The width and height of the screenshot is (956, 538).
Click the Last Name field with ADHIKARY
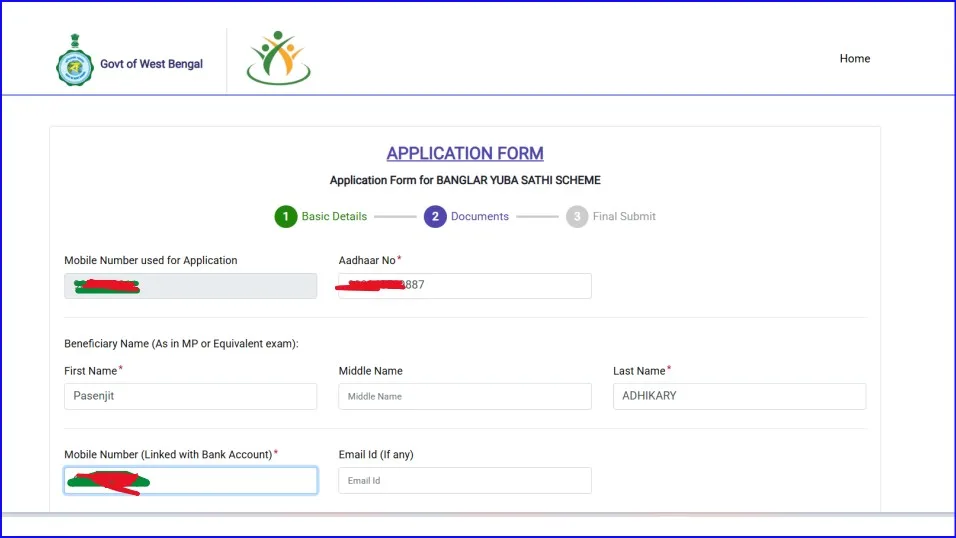click(x=739, y=396)
